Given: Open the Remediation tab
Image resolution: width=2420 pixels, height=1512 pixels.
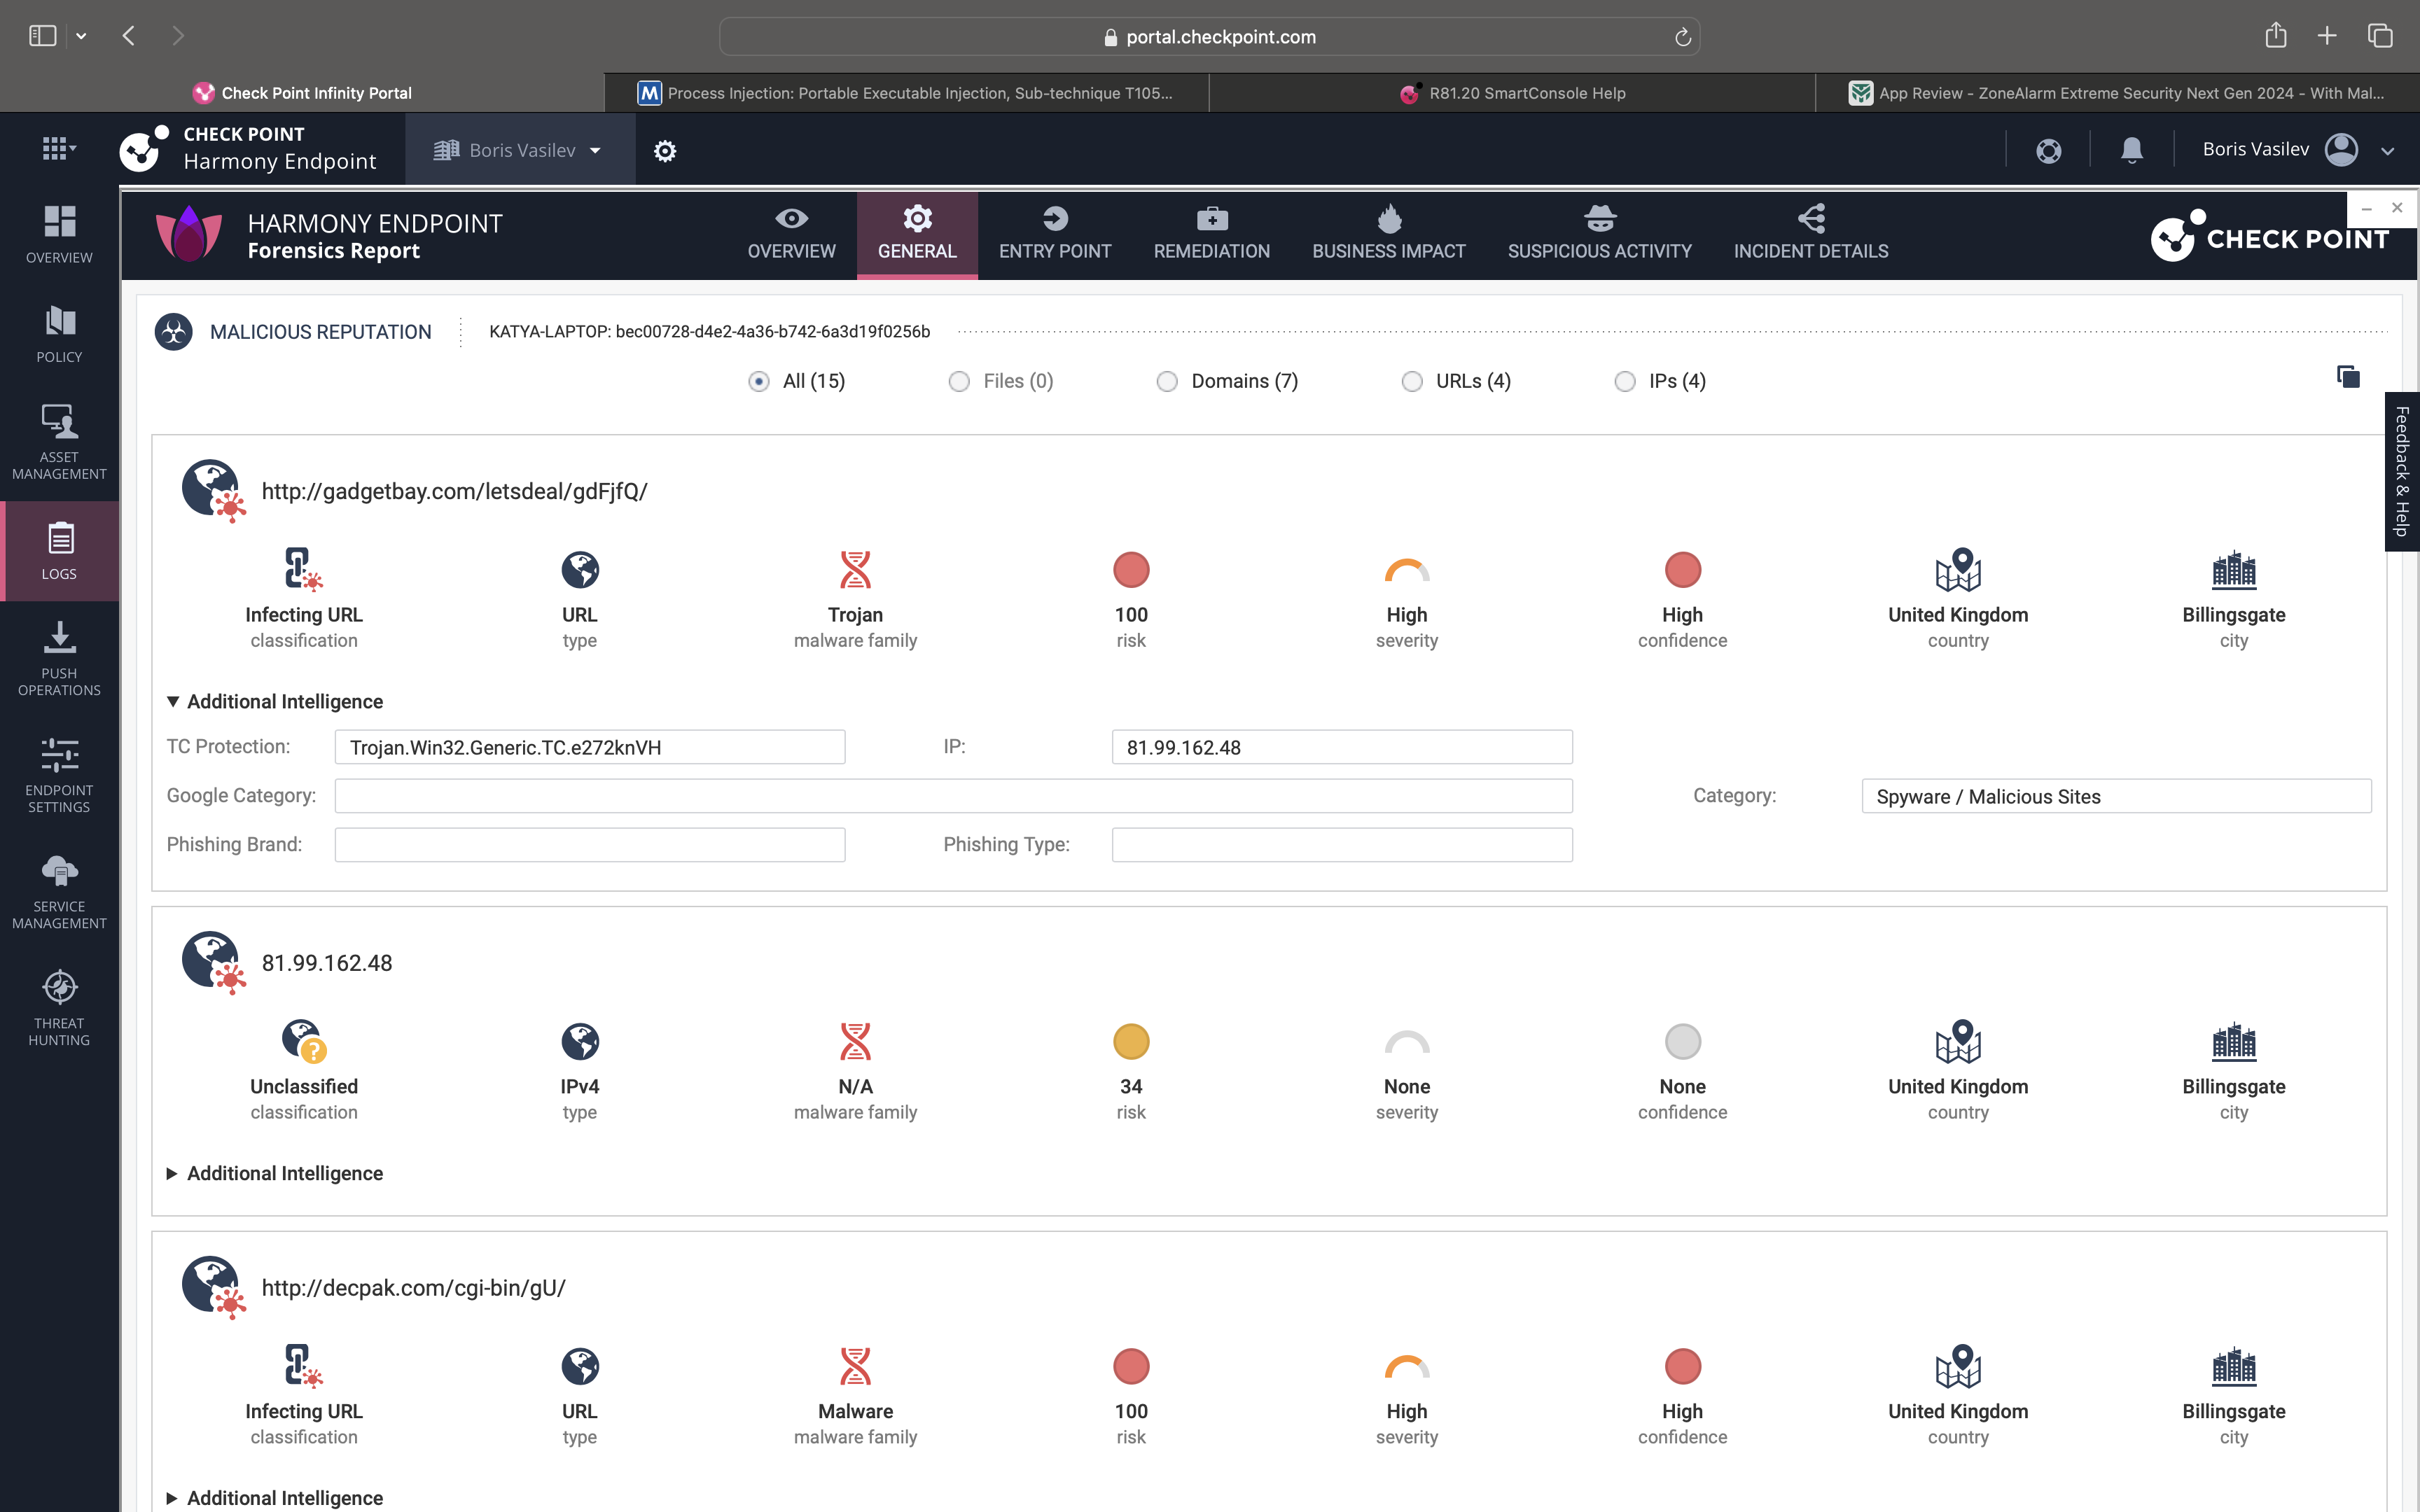Looking at the screenshot, I should pyautogui.click(x=1211, y=234).
